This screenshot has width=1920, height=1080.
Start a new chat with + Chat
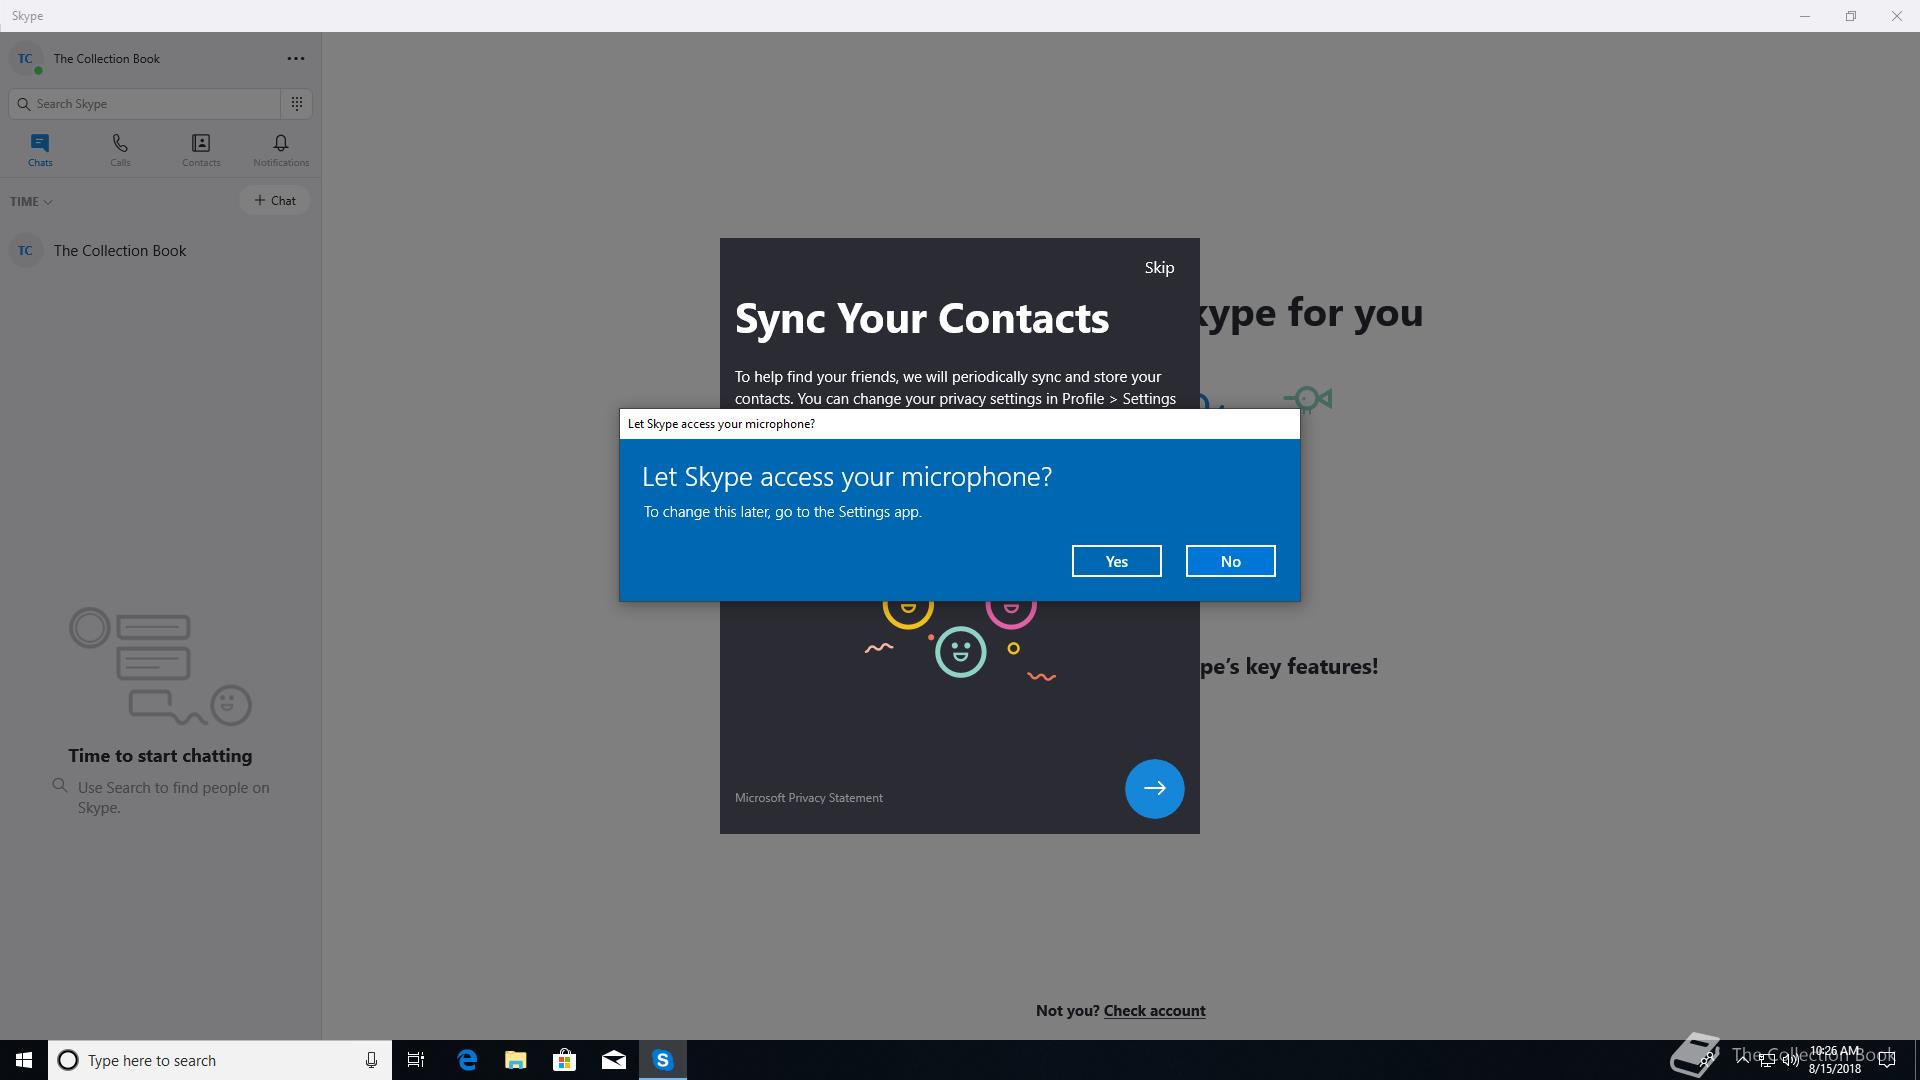(x=275, y=200)
